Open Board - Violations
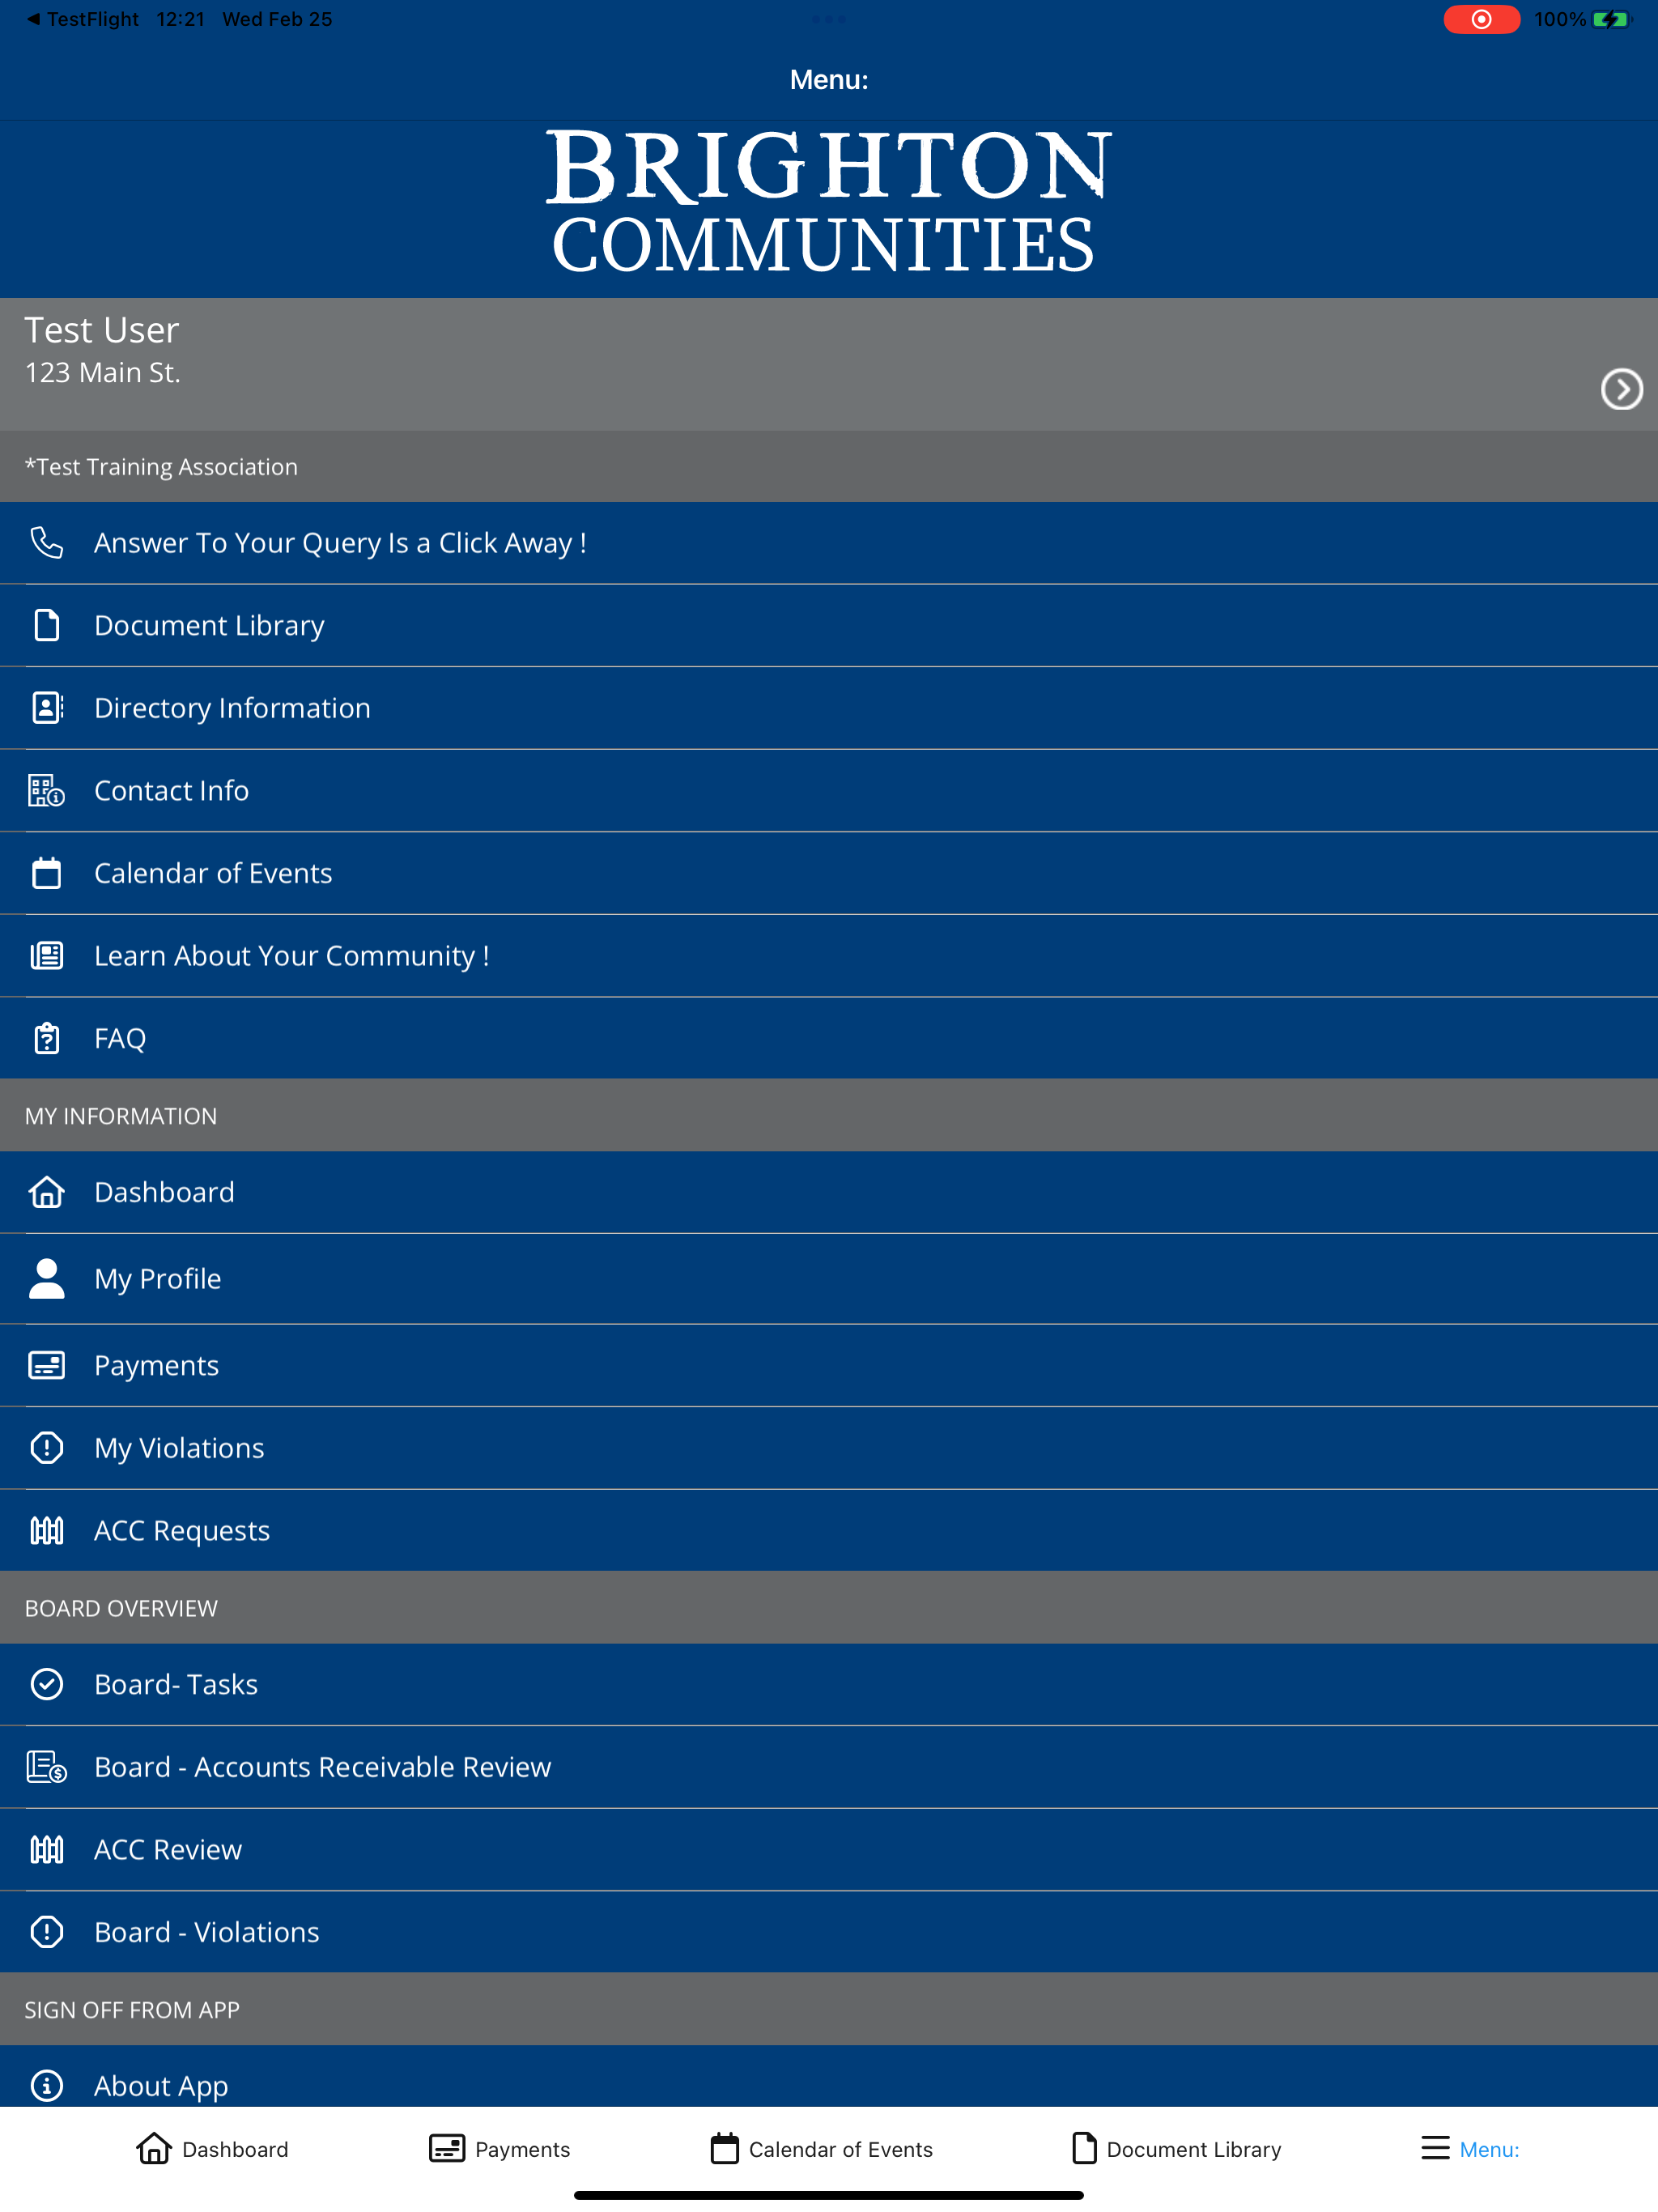 [x=829, y=1932]
